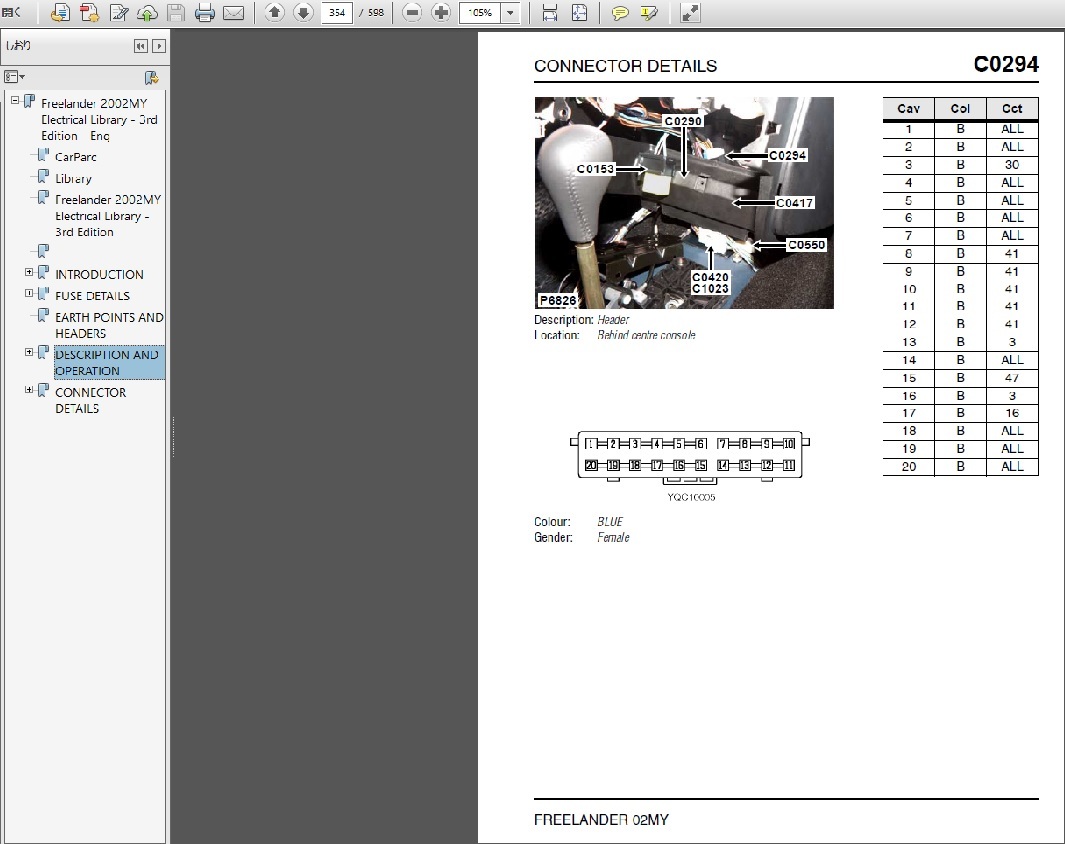This screenshot has height=844, width=1065.
Task: Open the CarParc bookmark
Action: (x=76, y=157)
